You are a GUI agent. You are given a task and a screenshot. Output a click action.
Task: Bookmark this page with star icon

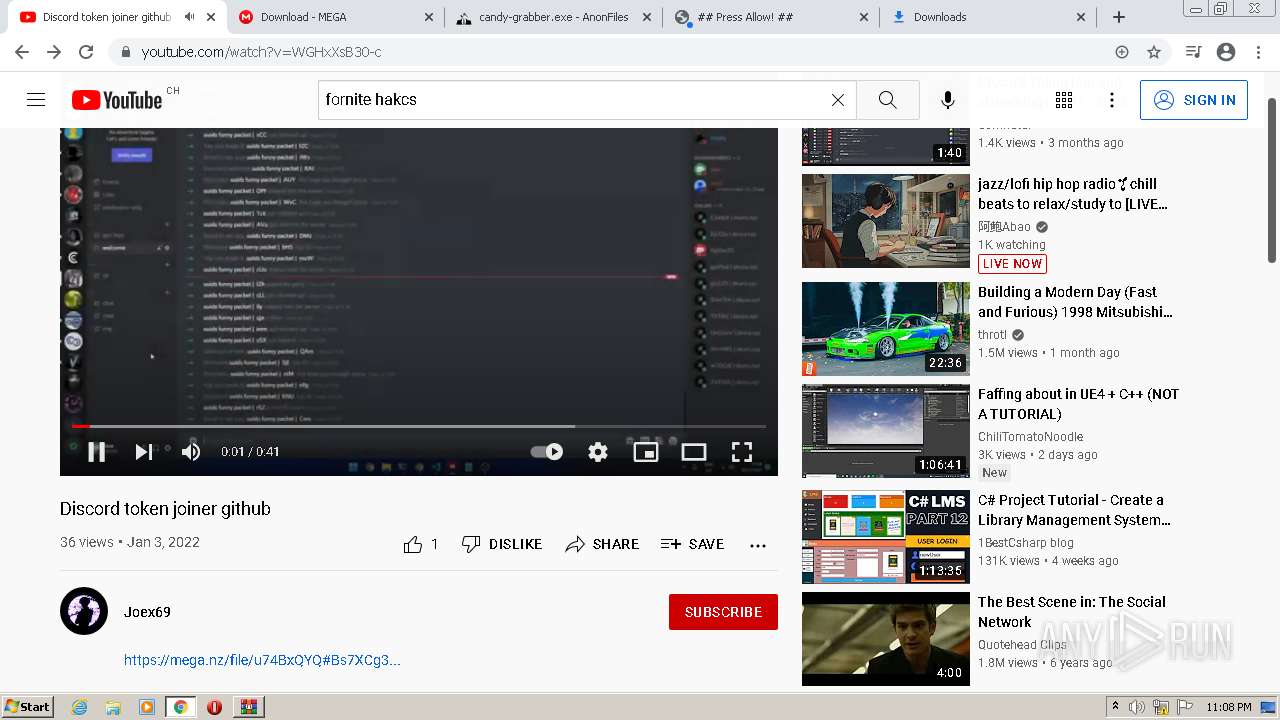[1154, 52]
